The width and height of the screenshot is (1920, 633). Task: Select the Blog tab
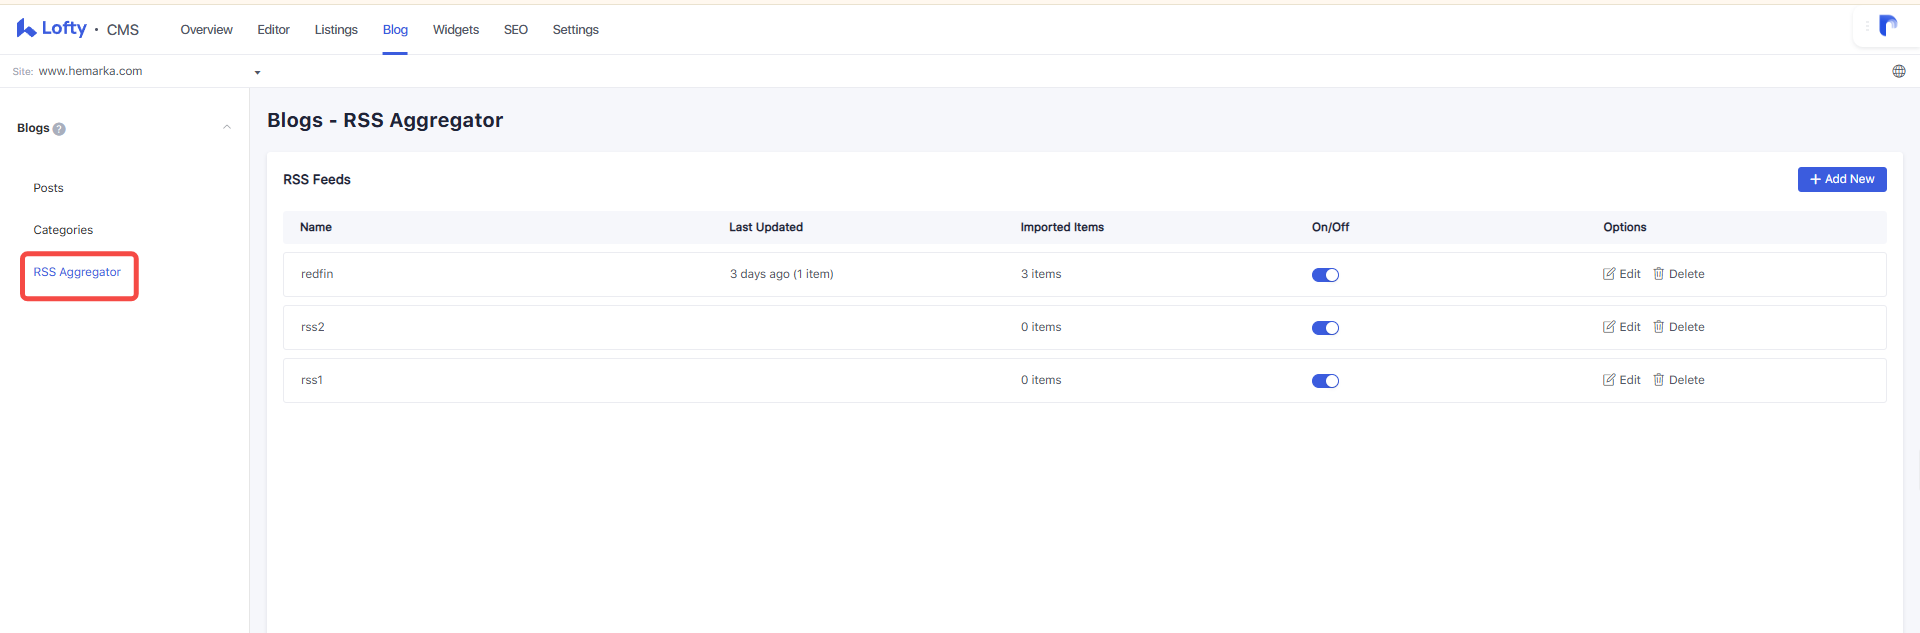click(x=395, y=30)
